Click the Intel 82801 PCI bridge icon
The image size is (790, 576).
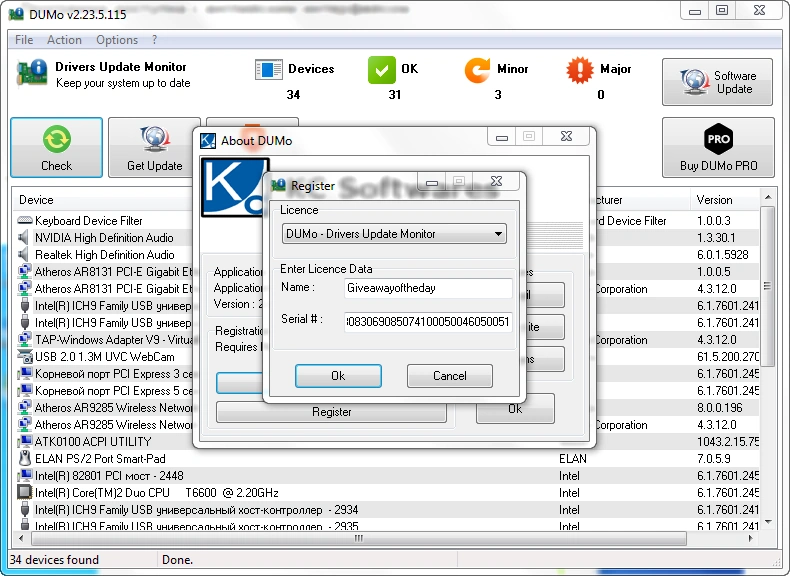[x=24, y=475]
